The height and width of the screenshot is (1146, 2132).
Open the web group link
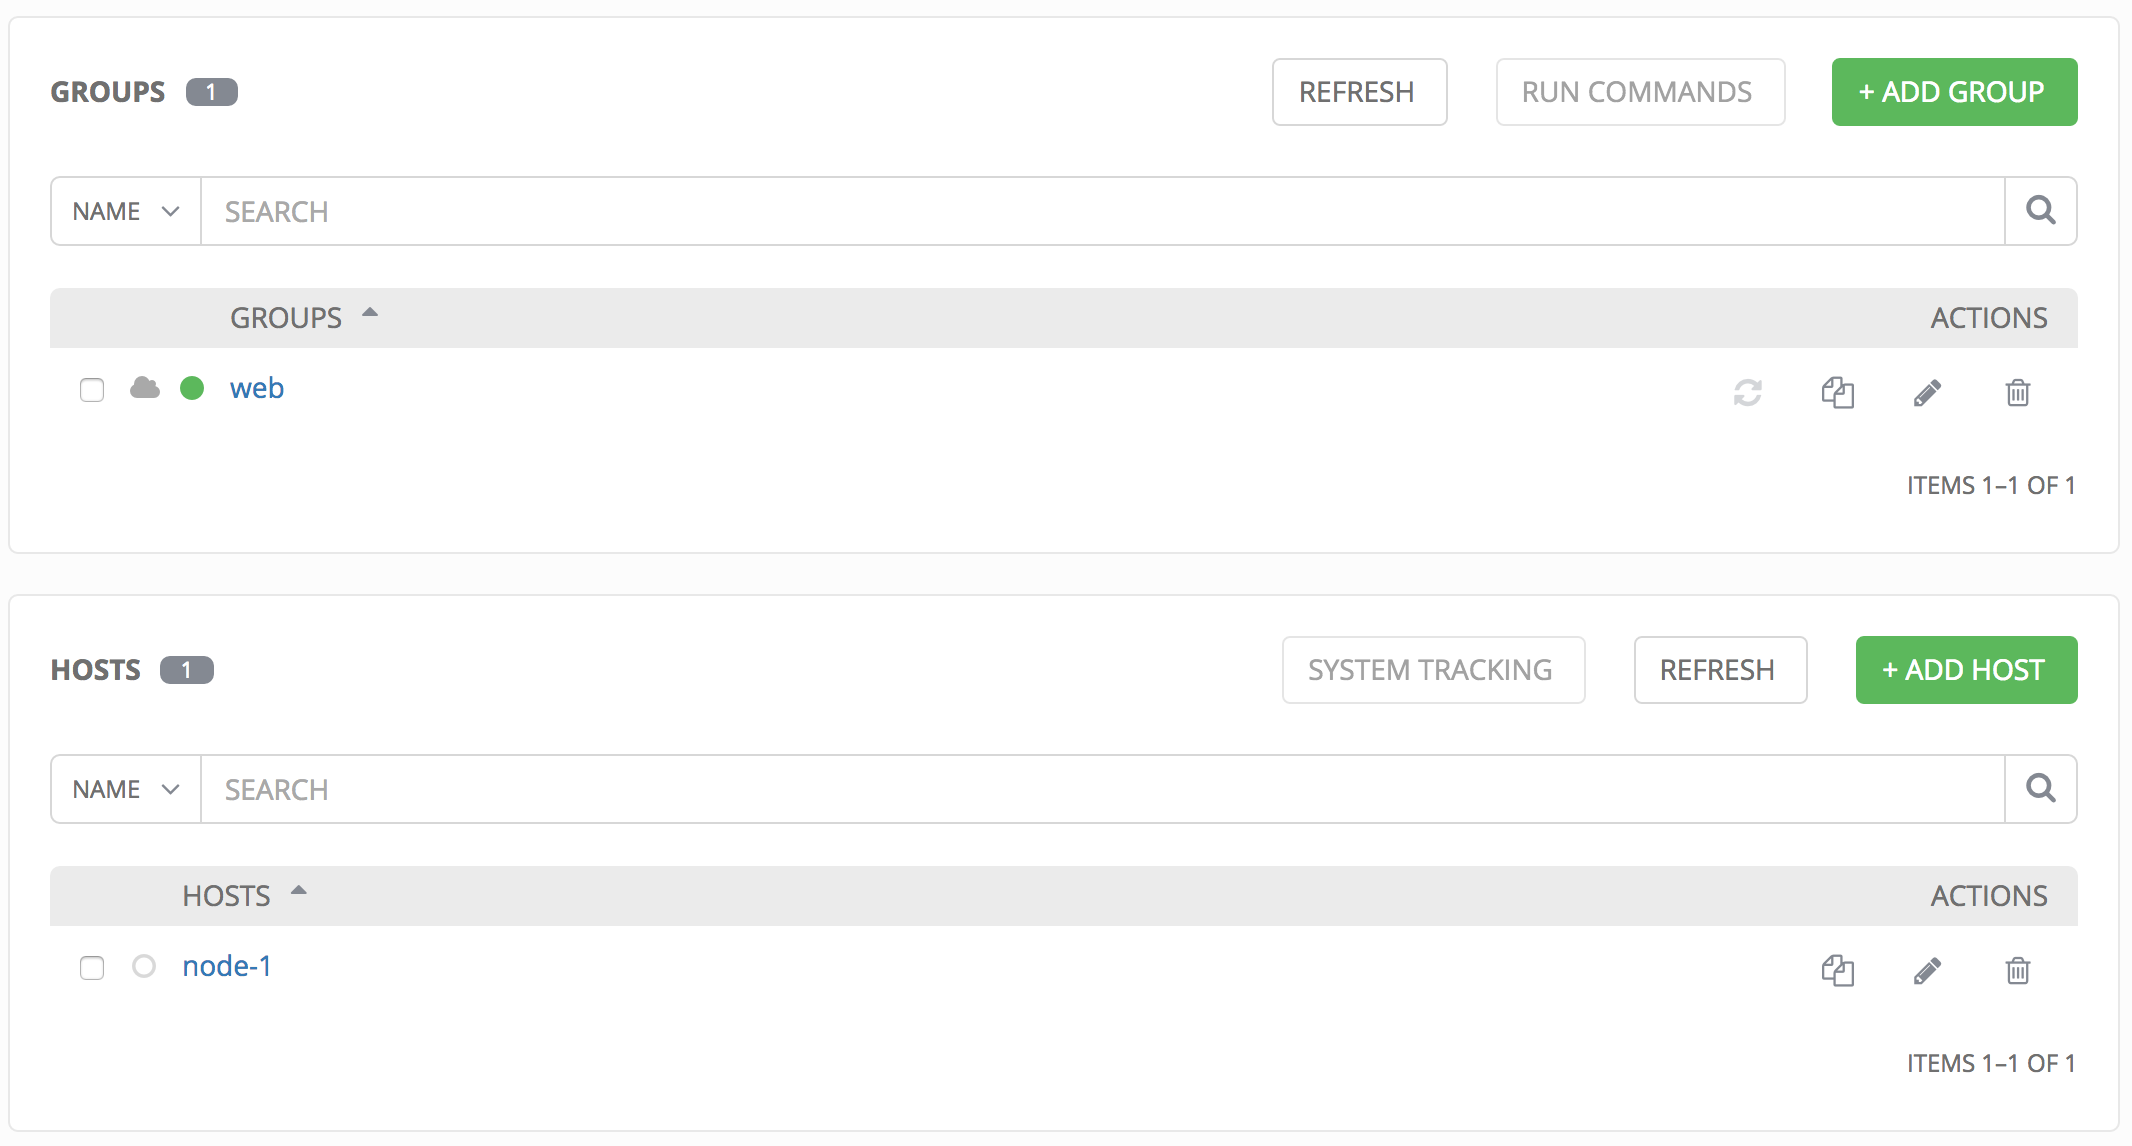257,388
